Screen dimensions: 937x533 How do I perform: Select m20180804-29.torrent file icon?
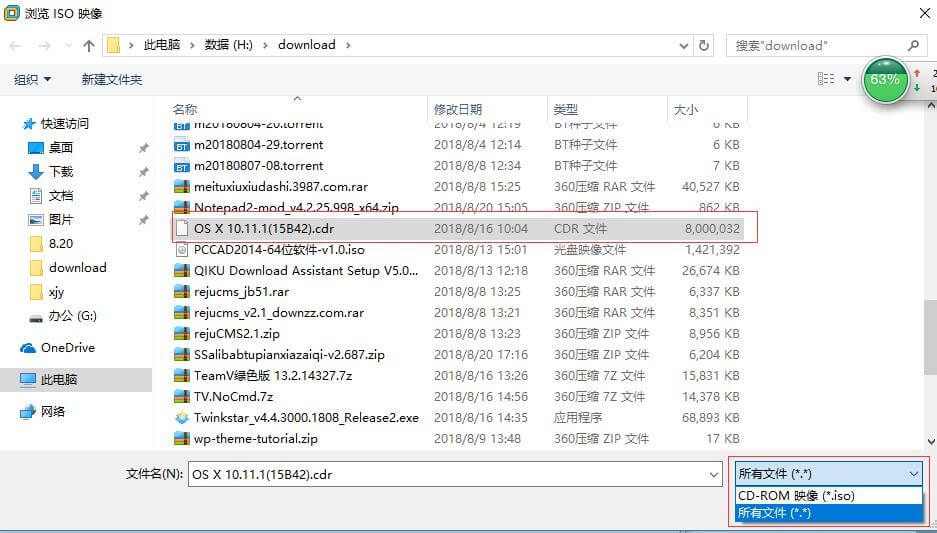(182, 145)
